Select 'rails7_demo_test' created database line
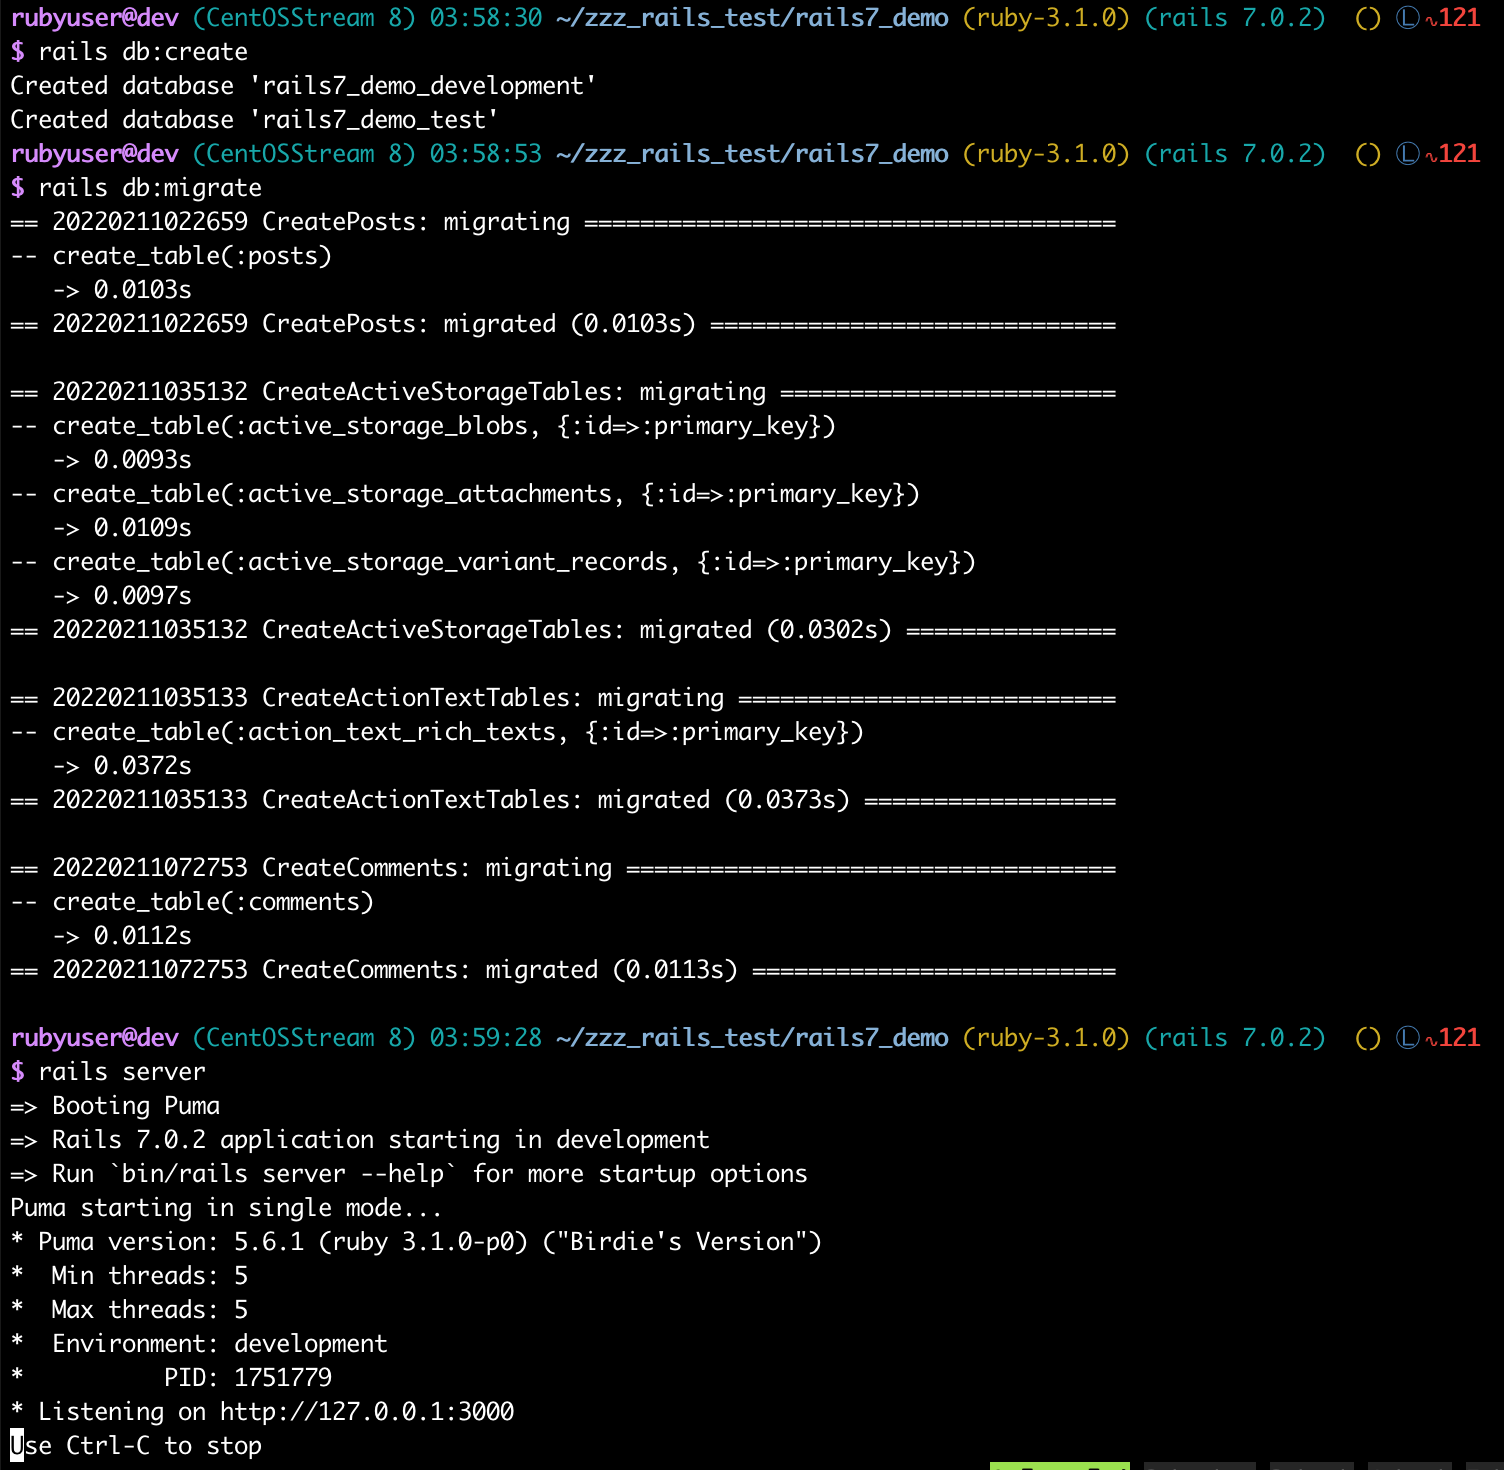Viewport: 1504px width, 1470px height. [x=255, y=120]
